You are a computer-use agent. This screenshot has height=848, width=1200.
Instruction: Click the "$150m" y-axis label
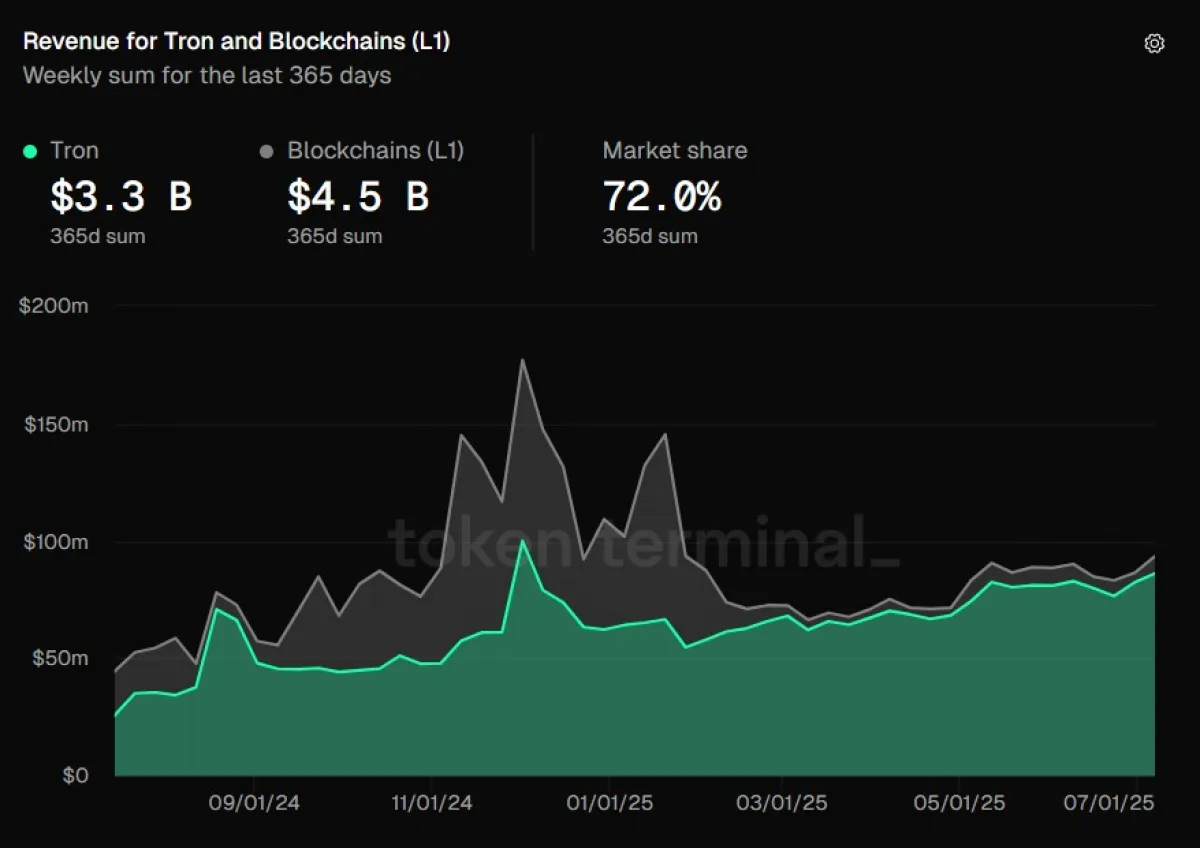pyautogui.click(x=56, y=425)
